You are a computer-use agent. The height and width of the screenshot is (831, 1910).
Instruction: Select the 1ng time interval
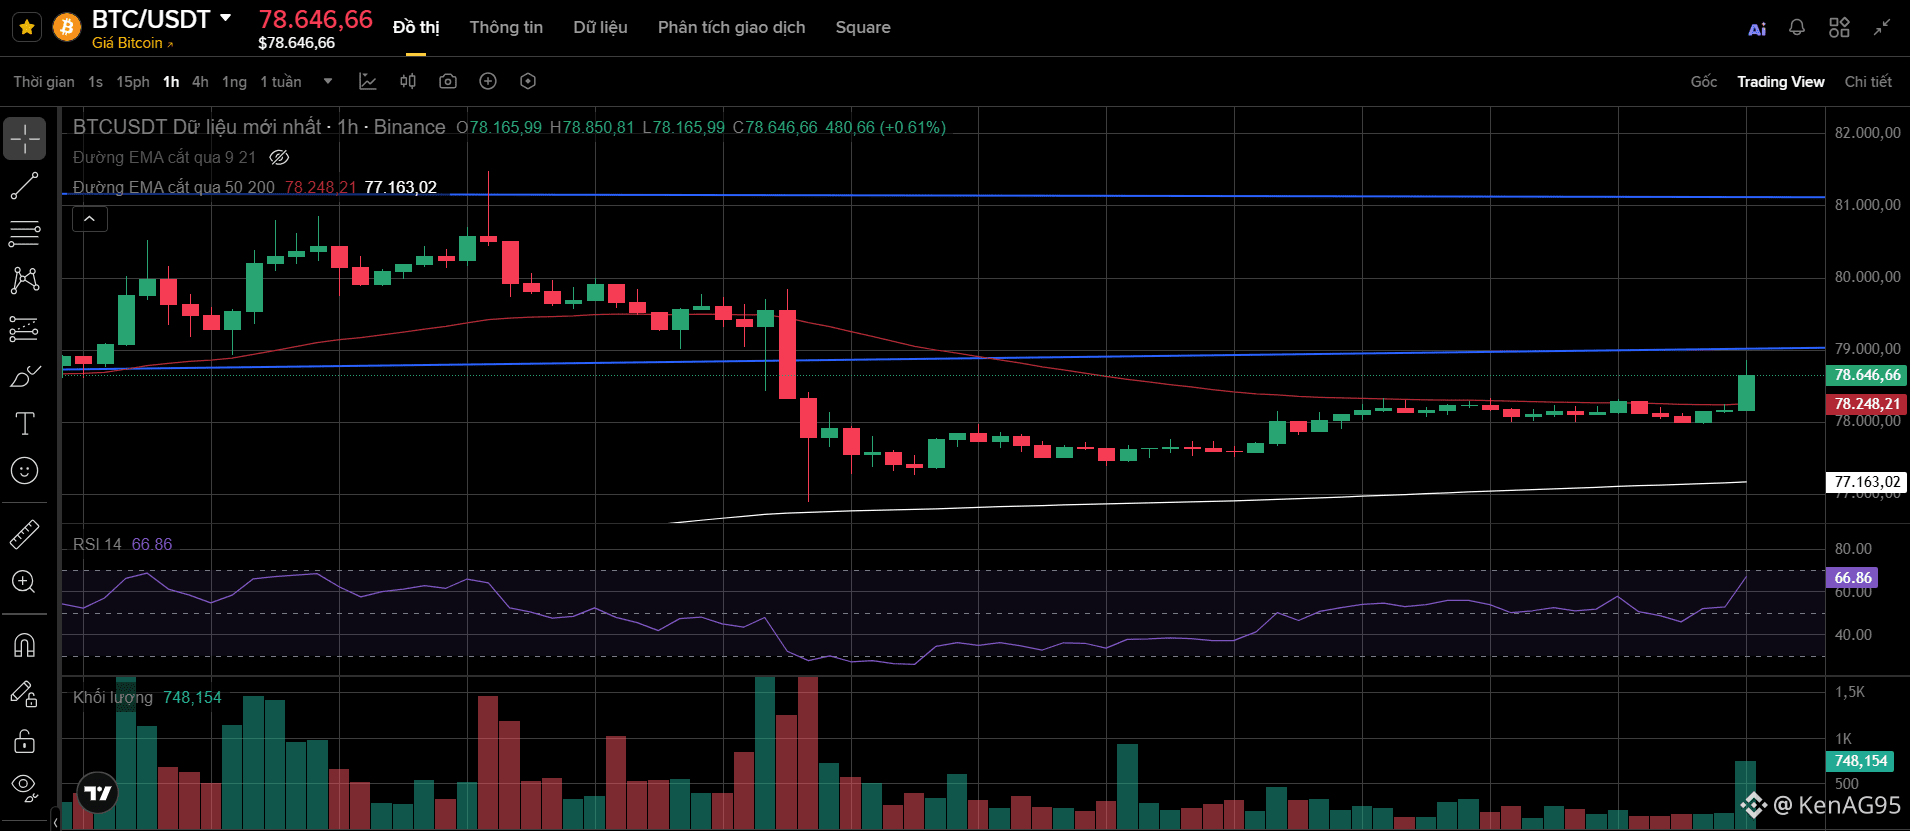tap(234, 82)
